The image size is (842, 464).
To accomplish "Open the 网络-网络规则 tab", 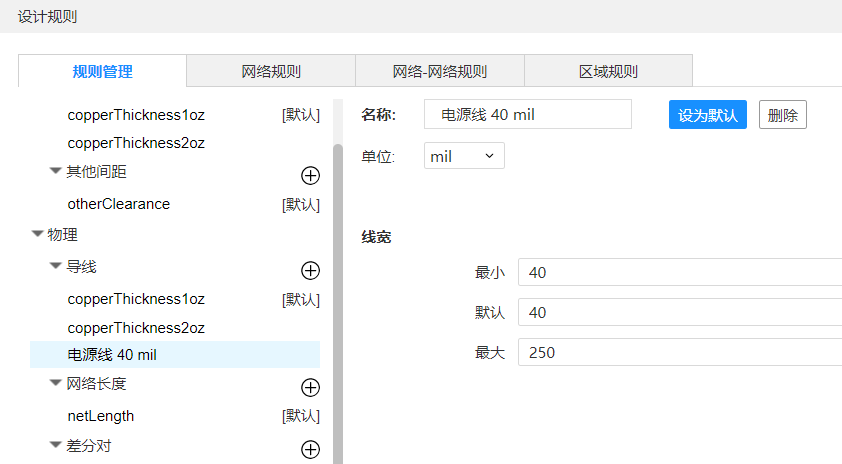I will click(x=440, y=72).
